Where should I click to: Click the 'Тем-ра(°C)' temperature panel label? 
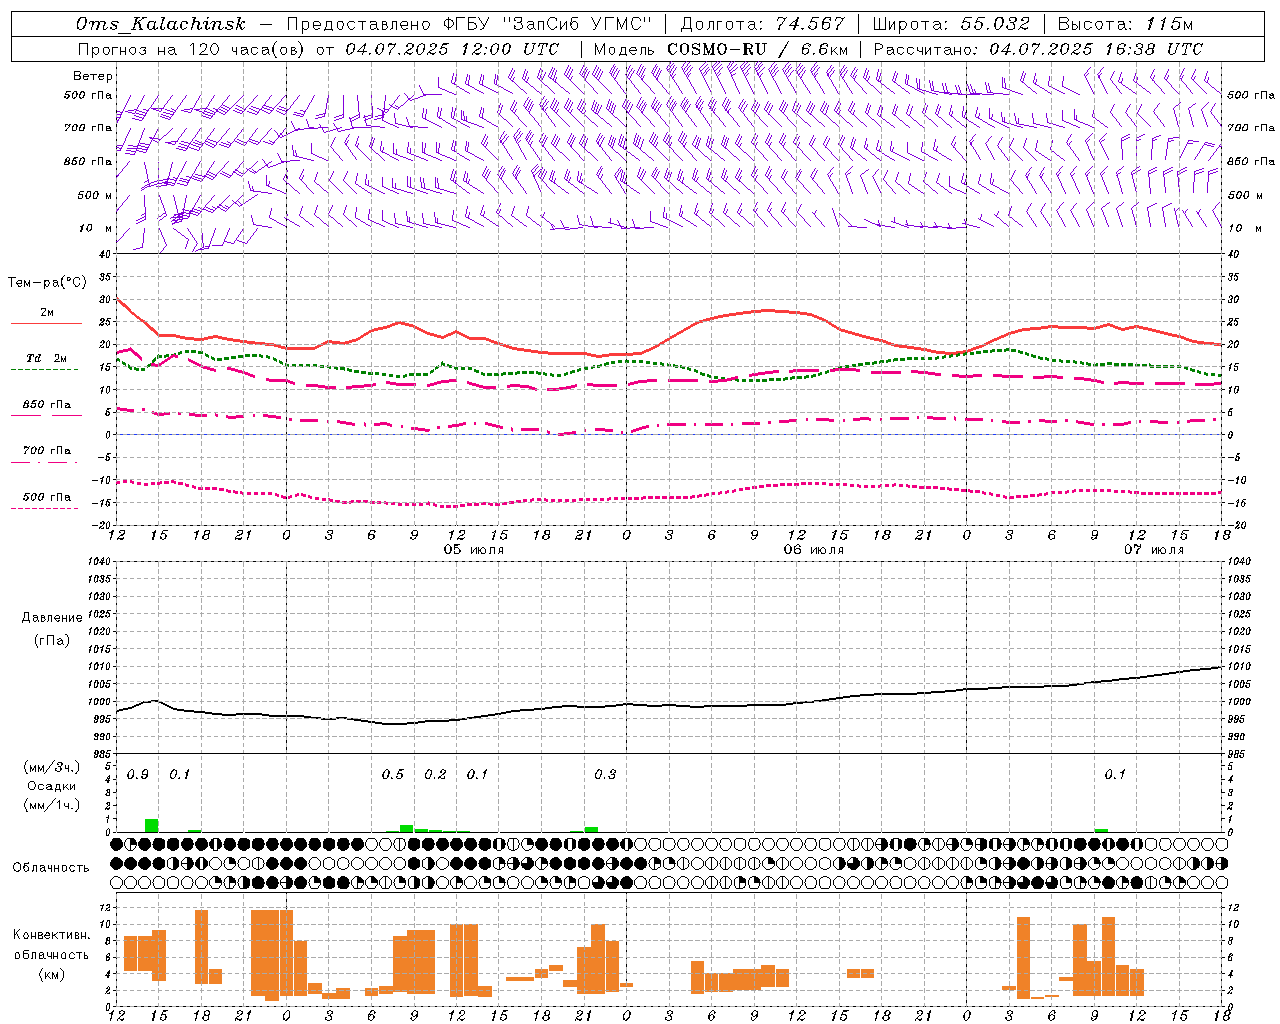point(47,283)
